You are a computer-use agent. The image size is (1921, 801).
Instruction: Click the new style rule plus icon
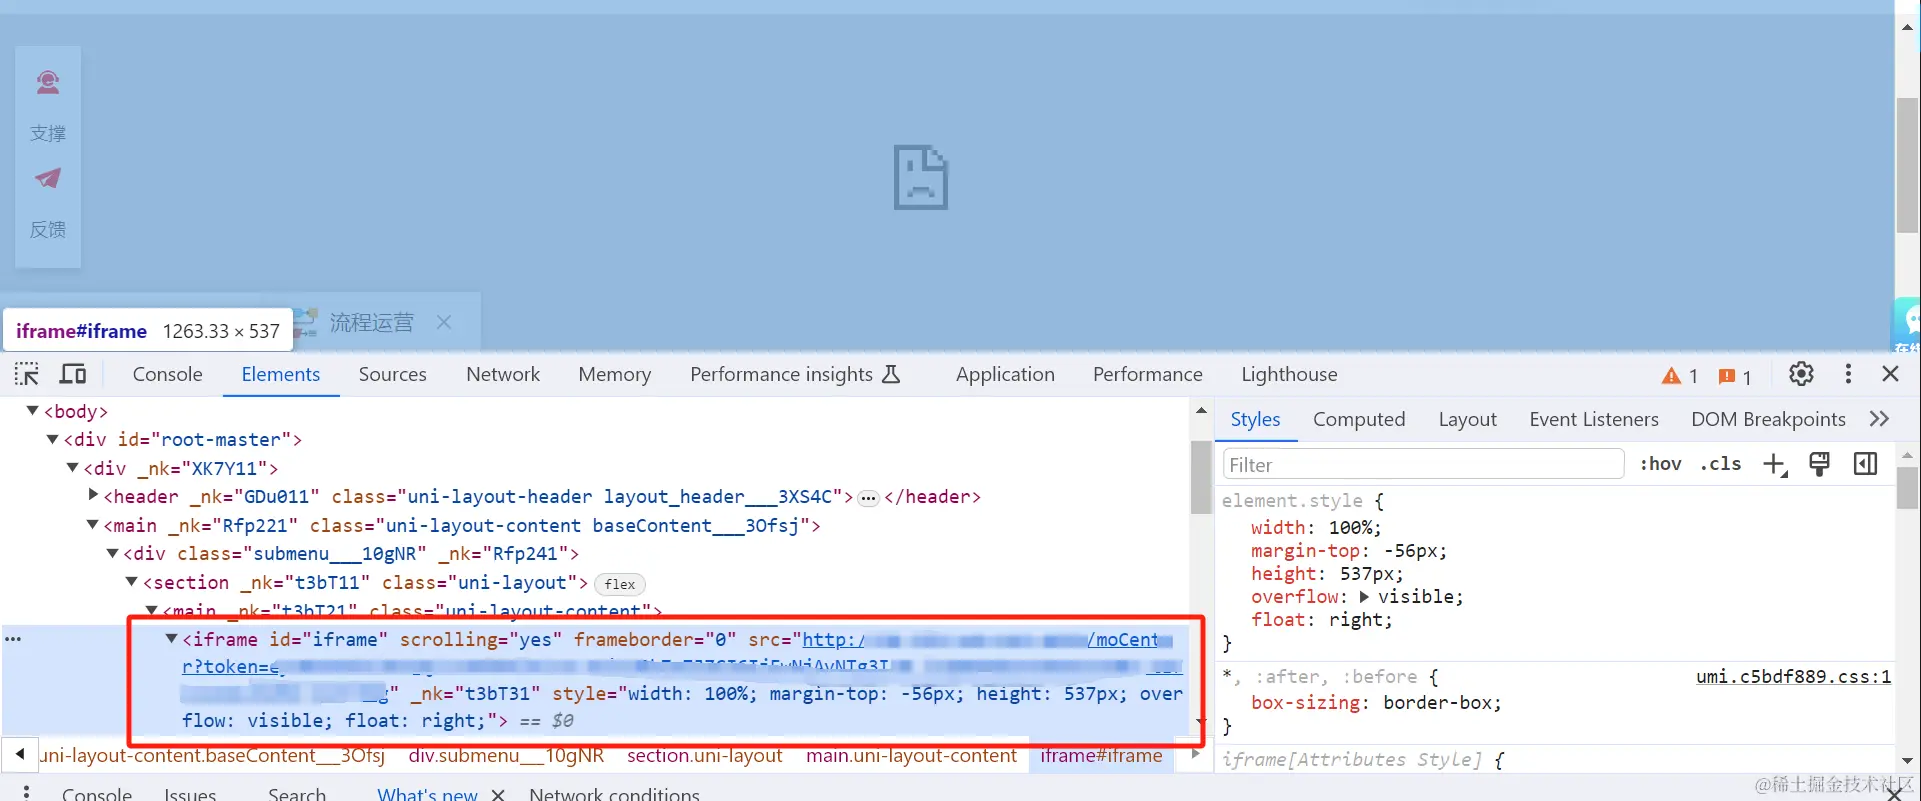1775,464
